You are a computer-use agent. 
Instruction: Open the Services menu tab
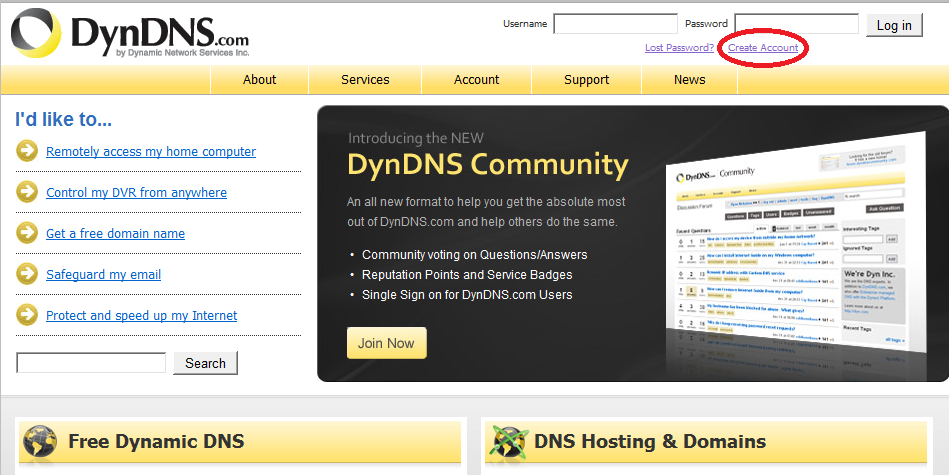(x=365, y=80)
